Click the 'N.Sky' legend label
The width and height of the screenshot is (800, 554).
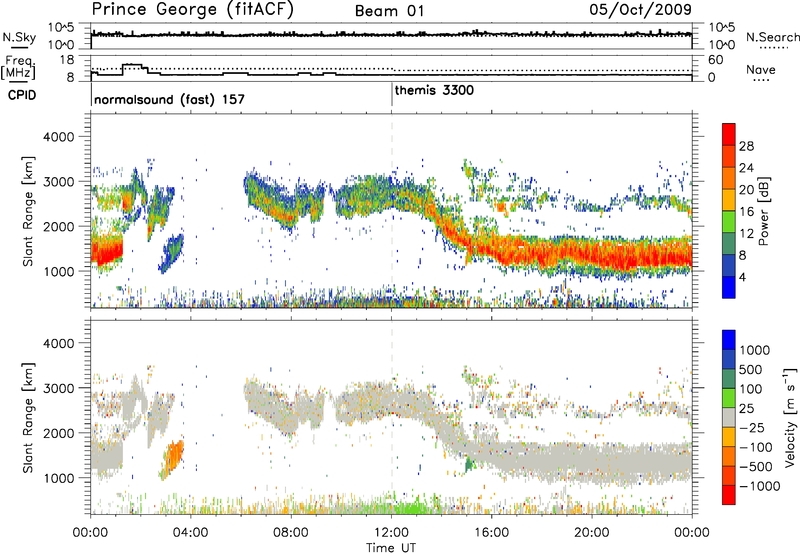[x=19, y=38]
